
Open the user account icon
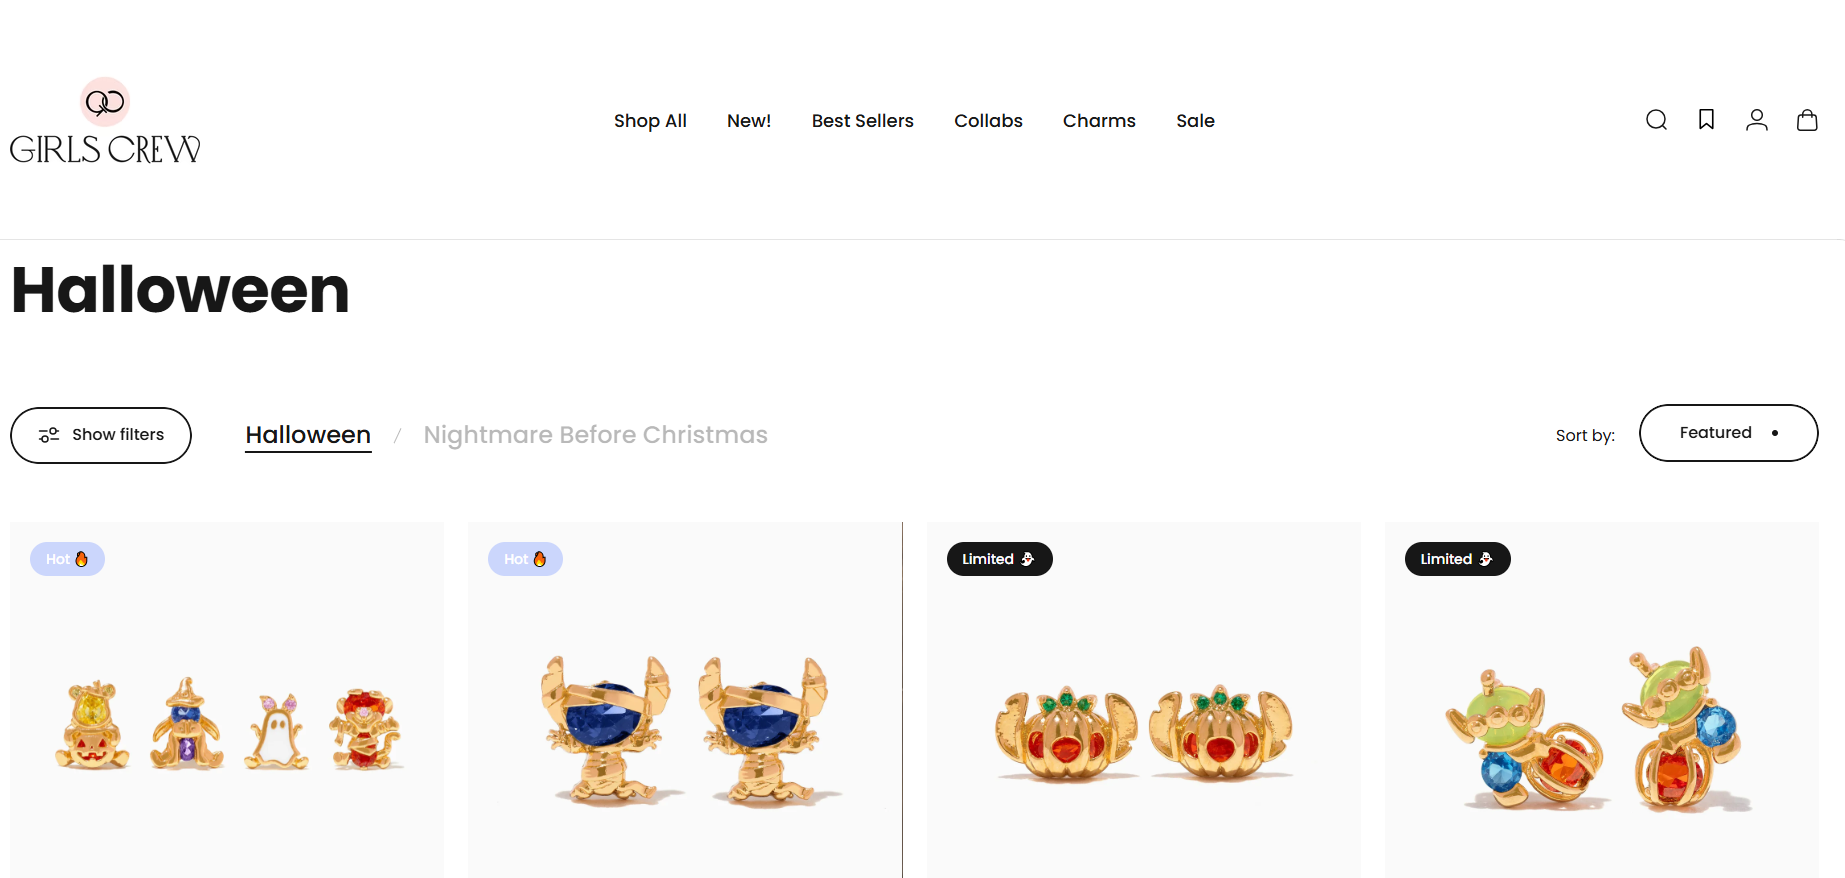pyautogui.click(x=1756, y=120)
